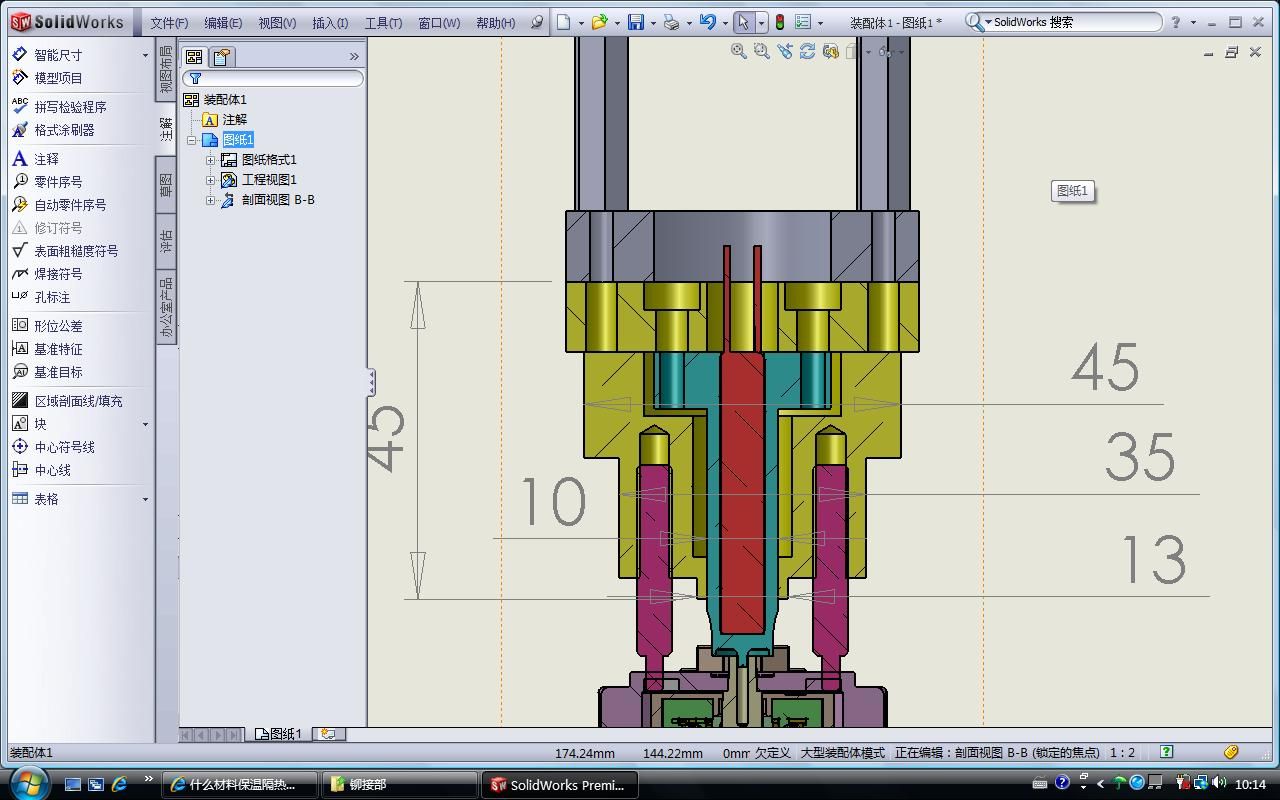Switch to the 什么材料保温隔热 browser taskbar item
The image size is (1280, 800).
click(x=240, y=785)
